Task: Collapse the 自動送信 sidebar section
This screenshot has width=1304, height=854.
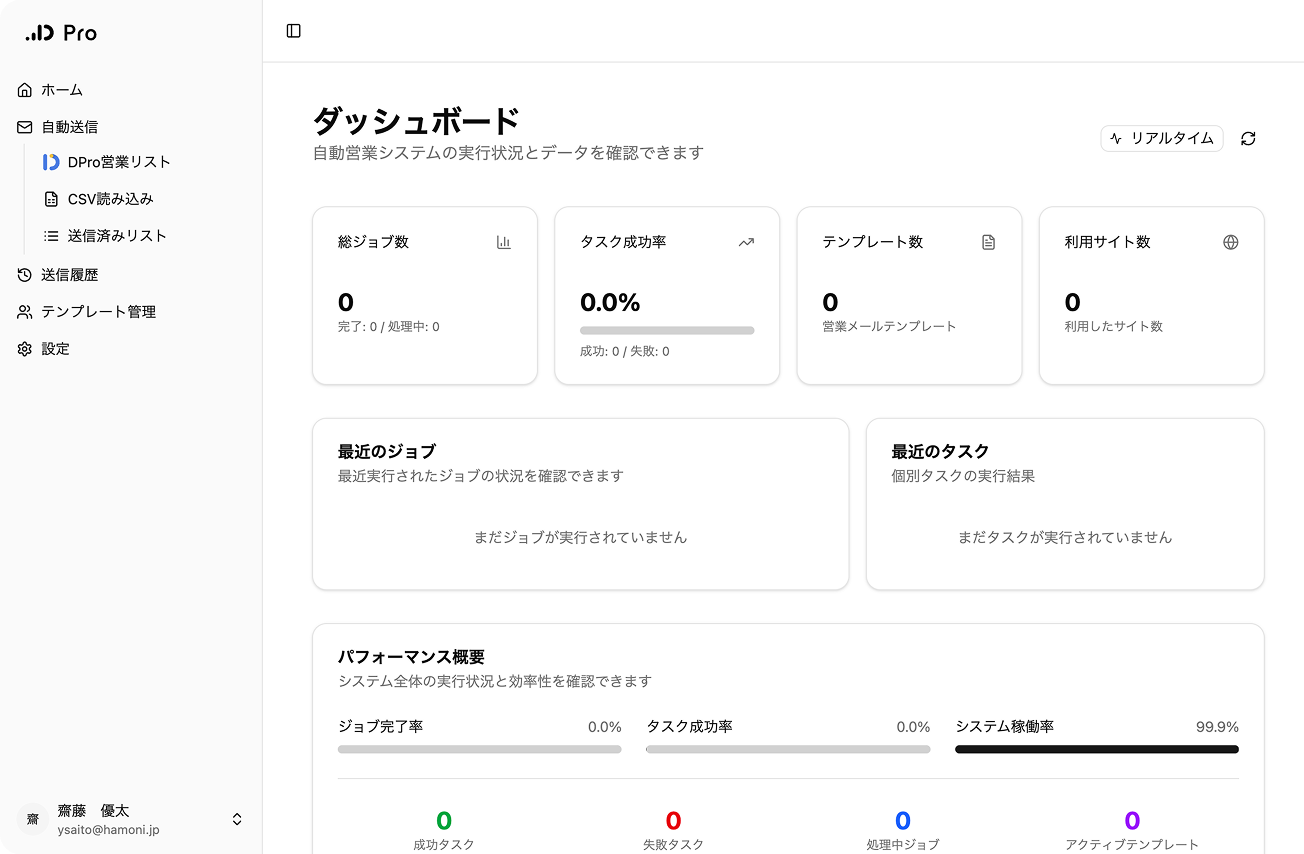Action: coord(68,126)
